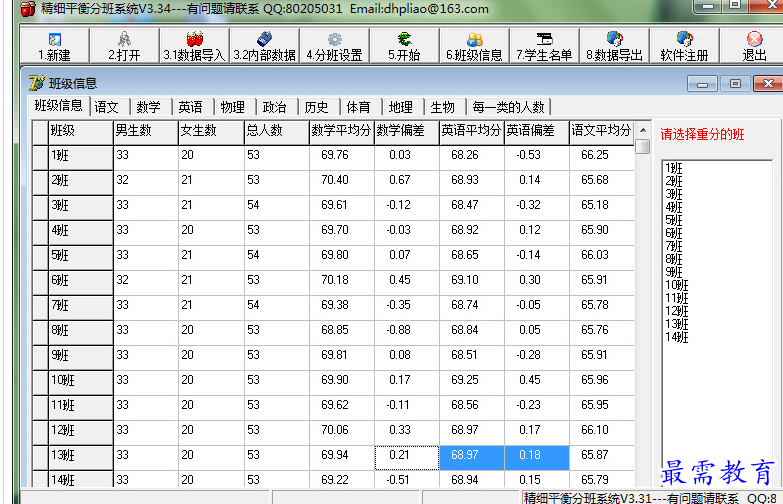
Task: Open 3.2内部数据 internal data tool
Action: tap(264, 45)
